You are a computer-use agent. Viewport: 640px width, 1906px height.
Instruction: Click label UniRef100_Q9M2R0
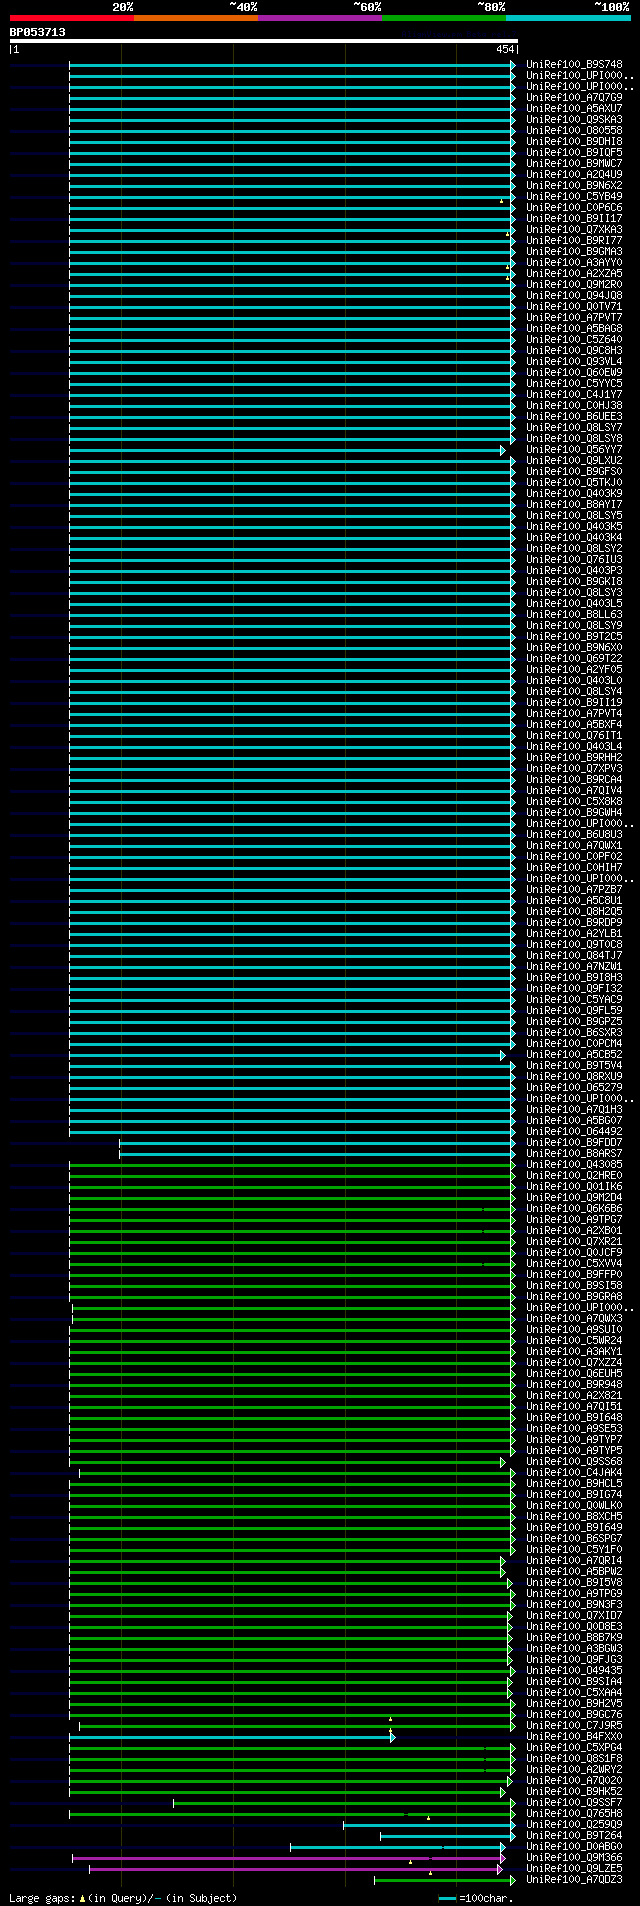click(x=574, y=284)
